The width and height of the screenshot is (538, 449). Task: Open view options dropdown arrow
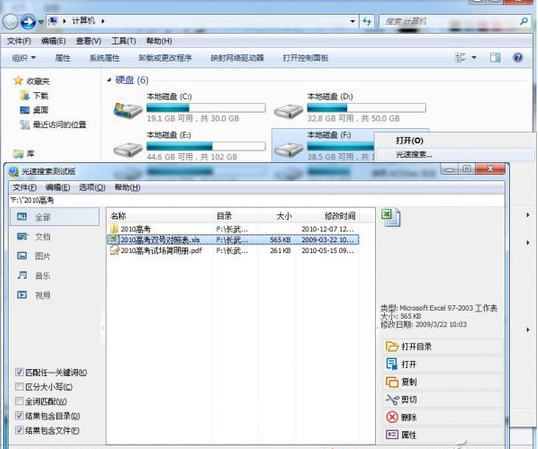pyautogui.click(x=474, y=58)
